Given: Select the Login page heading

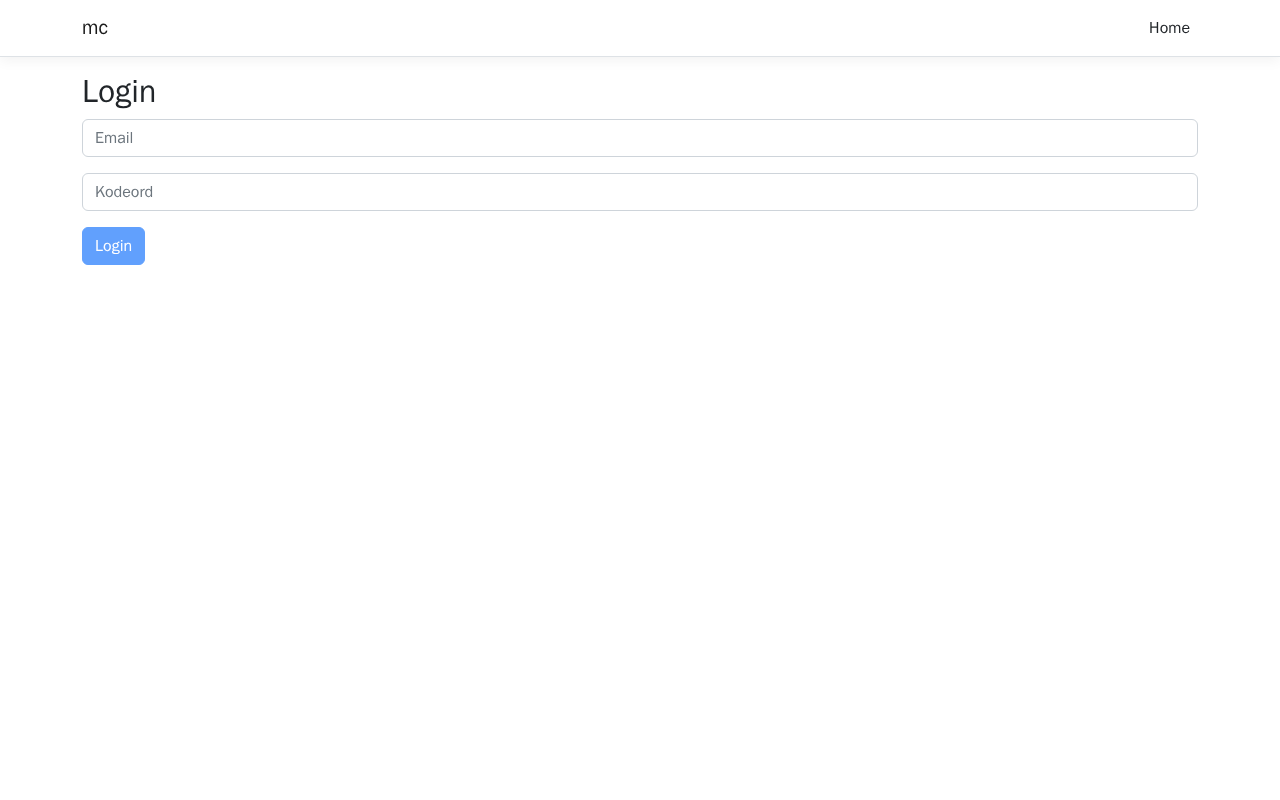Looking at the screenshot, I should point(119,91).
